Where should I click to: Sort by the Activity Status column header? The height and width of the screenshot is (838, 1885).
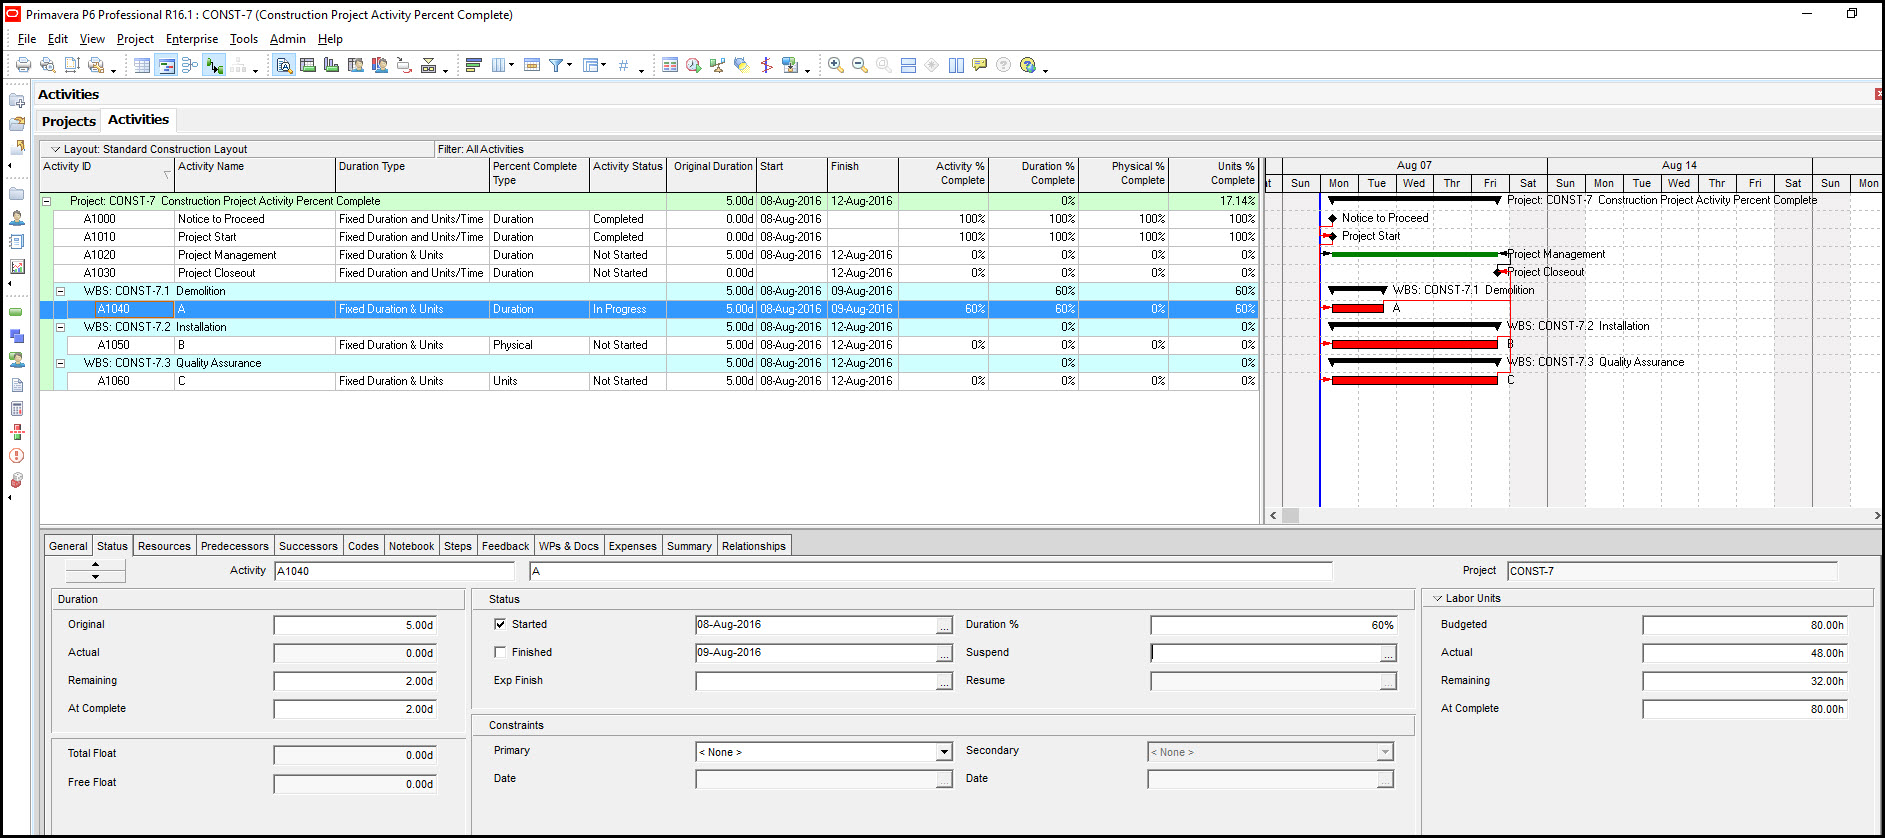[628, 175]
